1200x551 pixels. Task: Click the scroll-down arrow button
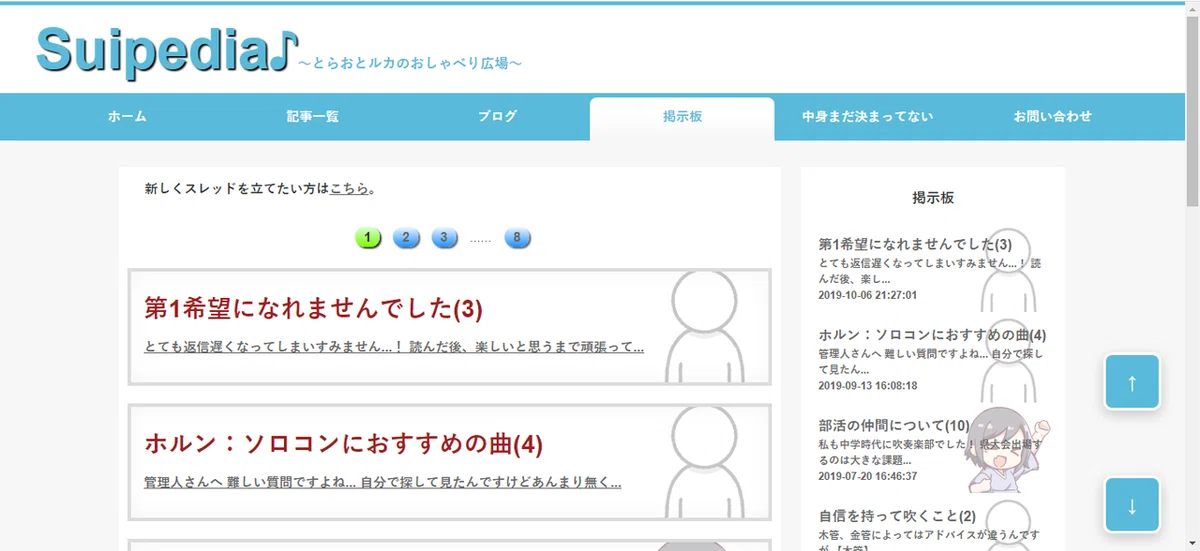point(1132,506)
